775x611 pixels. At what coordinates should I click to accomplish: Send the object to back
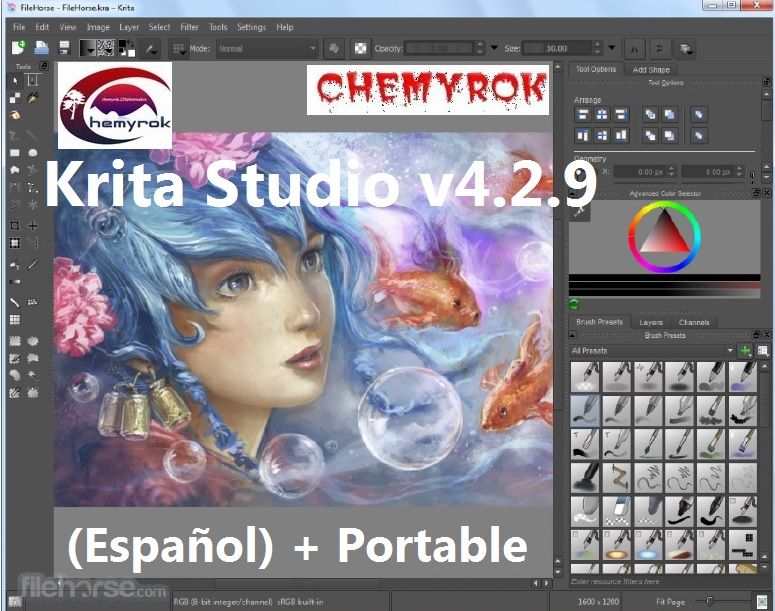(x=650, y=135)
